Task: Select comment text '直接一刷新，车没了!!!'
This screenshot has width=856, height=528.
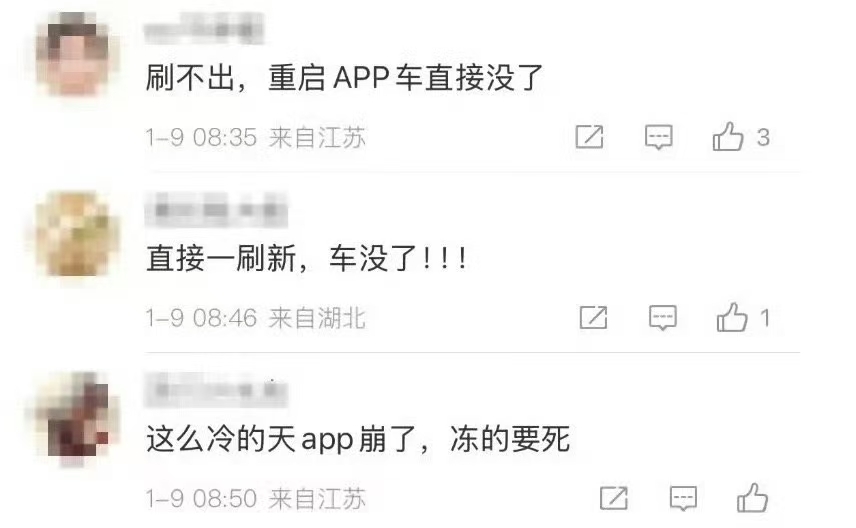Action: coord(307,258)
